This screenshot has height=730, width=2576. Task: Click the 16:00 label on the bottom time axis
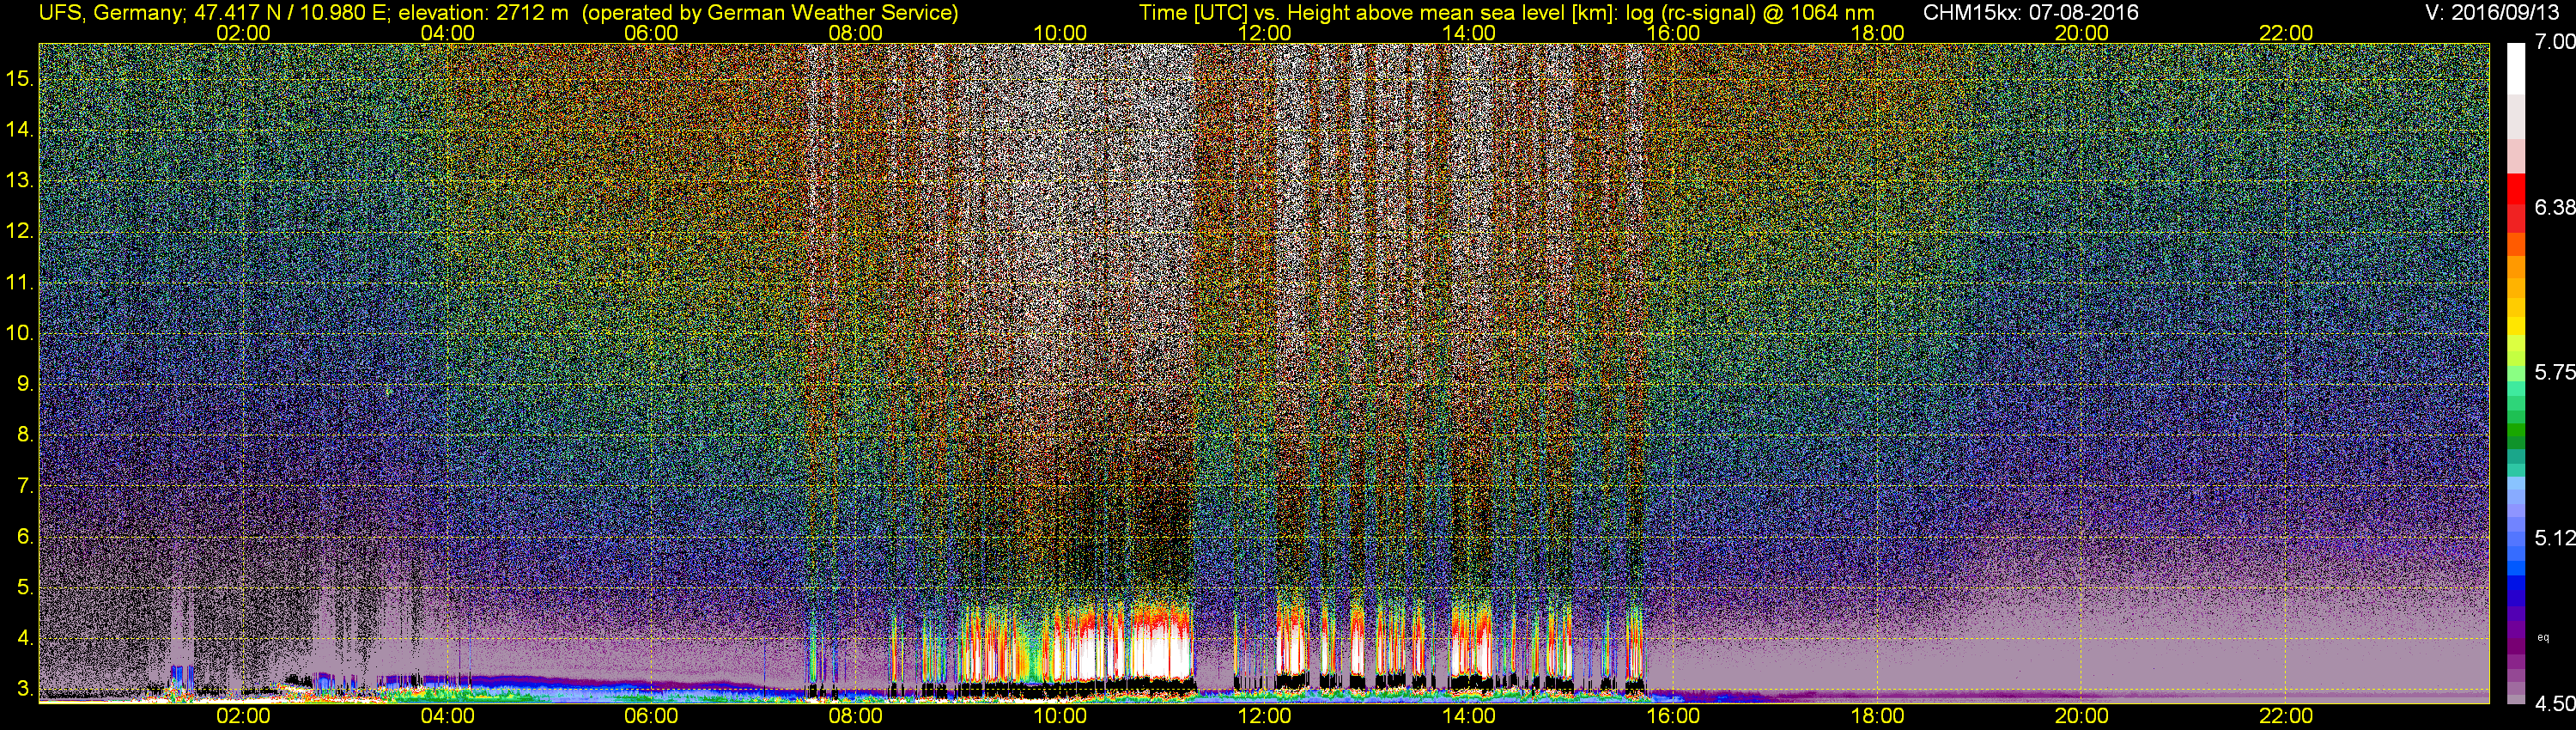1673,716
